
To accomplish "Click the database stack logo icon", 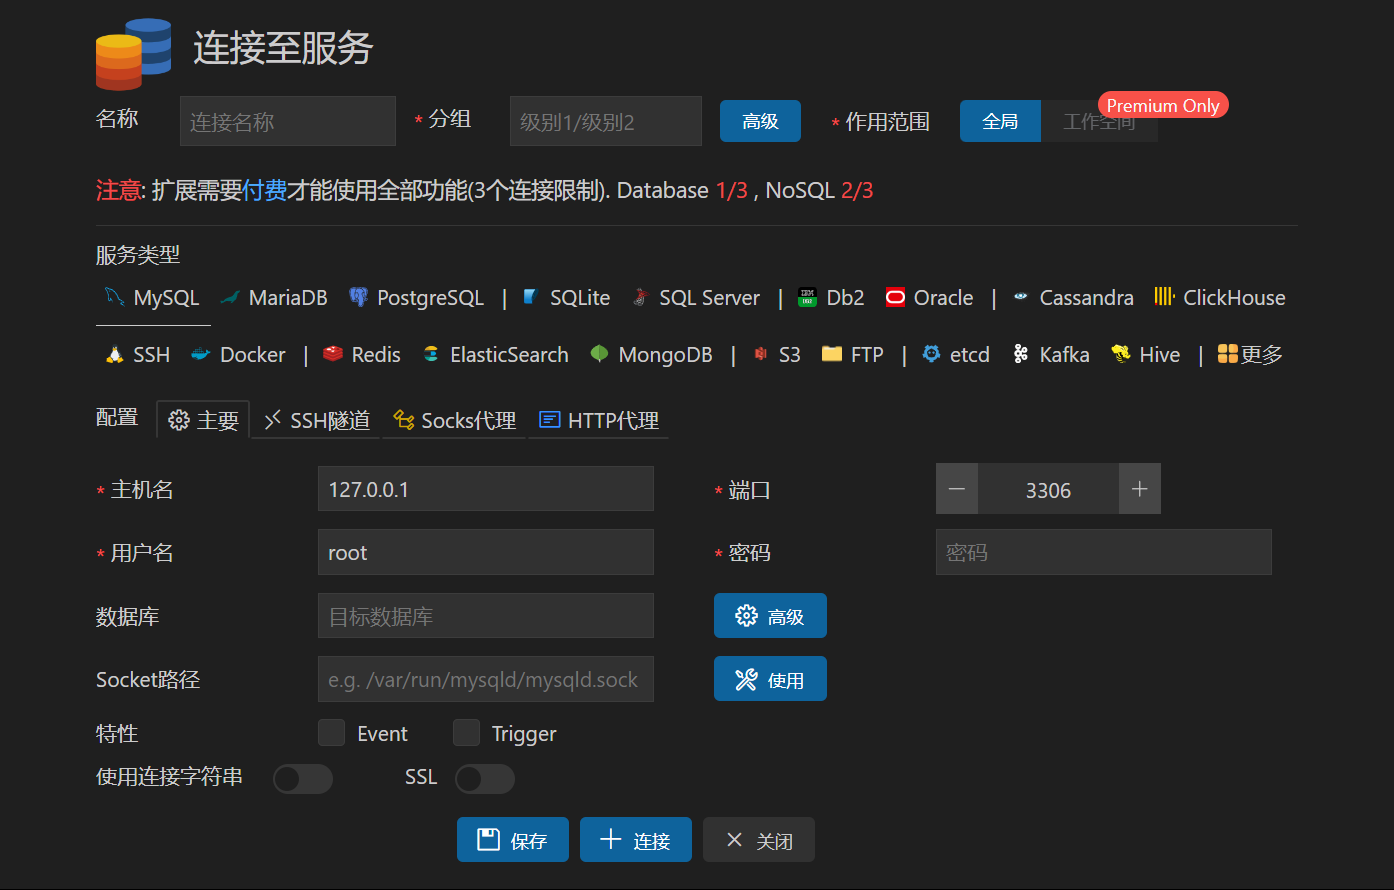I will 133,53.
